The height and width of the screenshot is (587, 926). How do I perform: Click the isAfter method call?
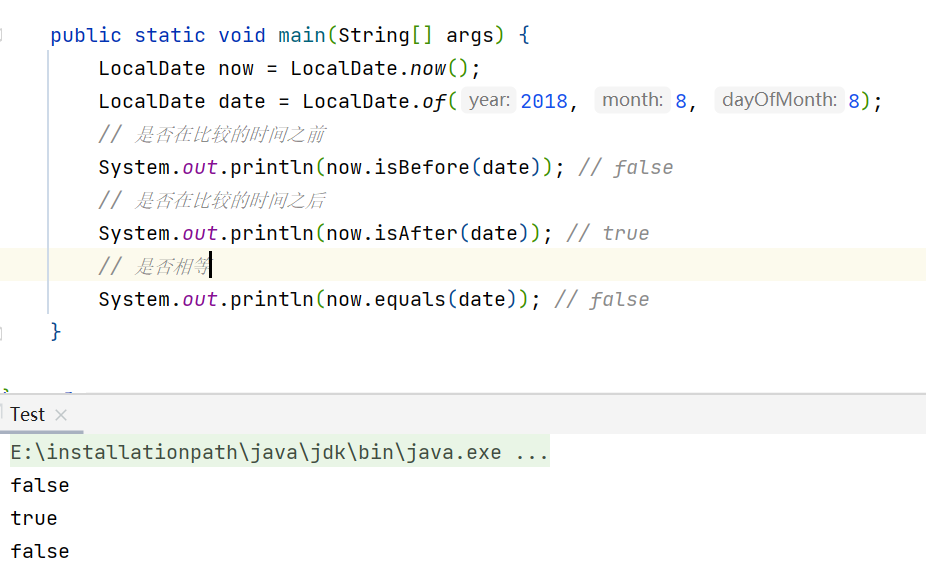[416, 234]
